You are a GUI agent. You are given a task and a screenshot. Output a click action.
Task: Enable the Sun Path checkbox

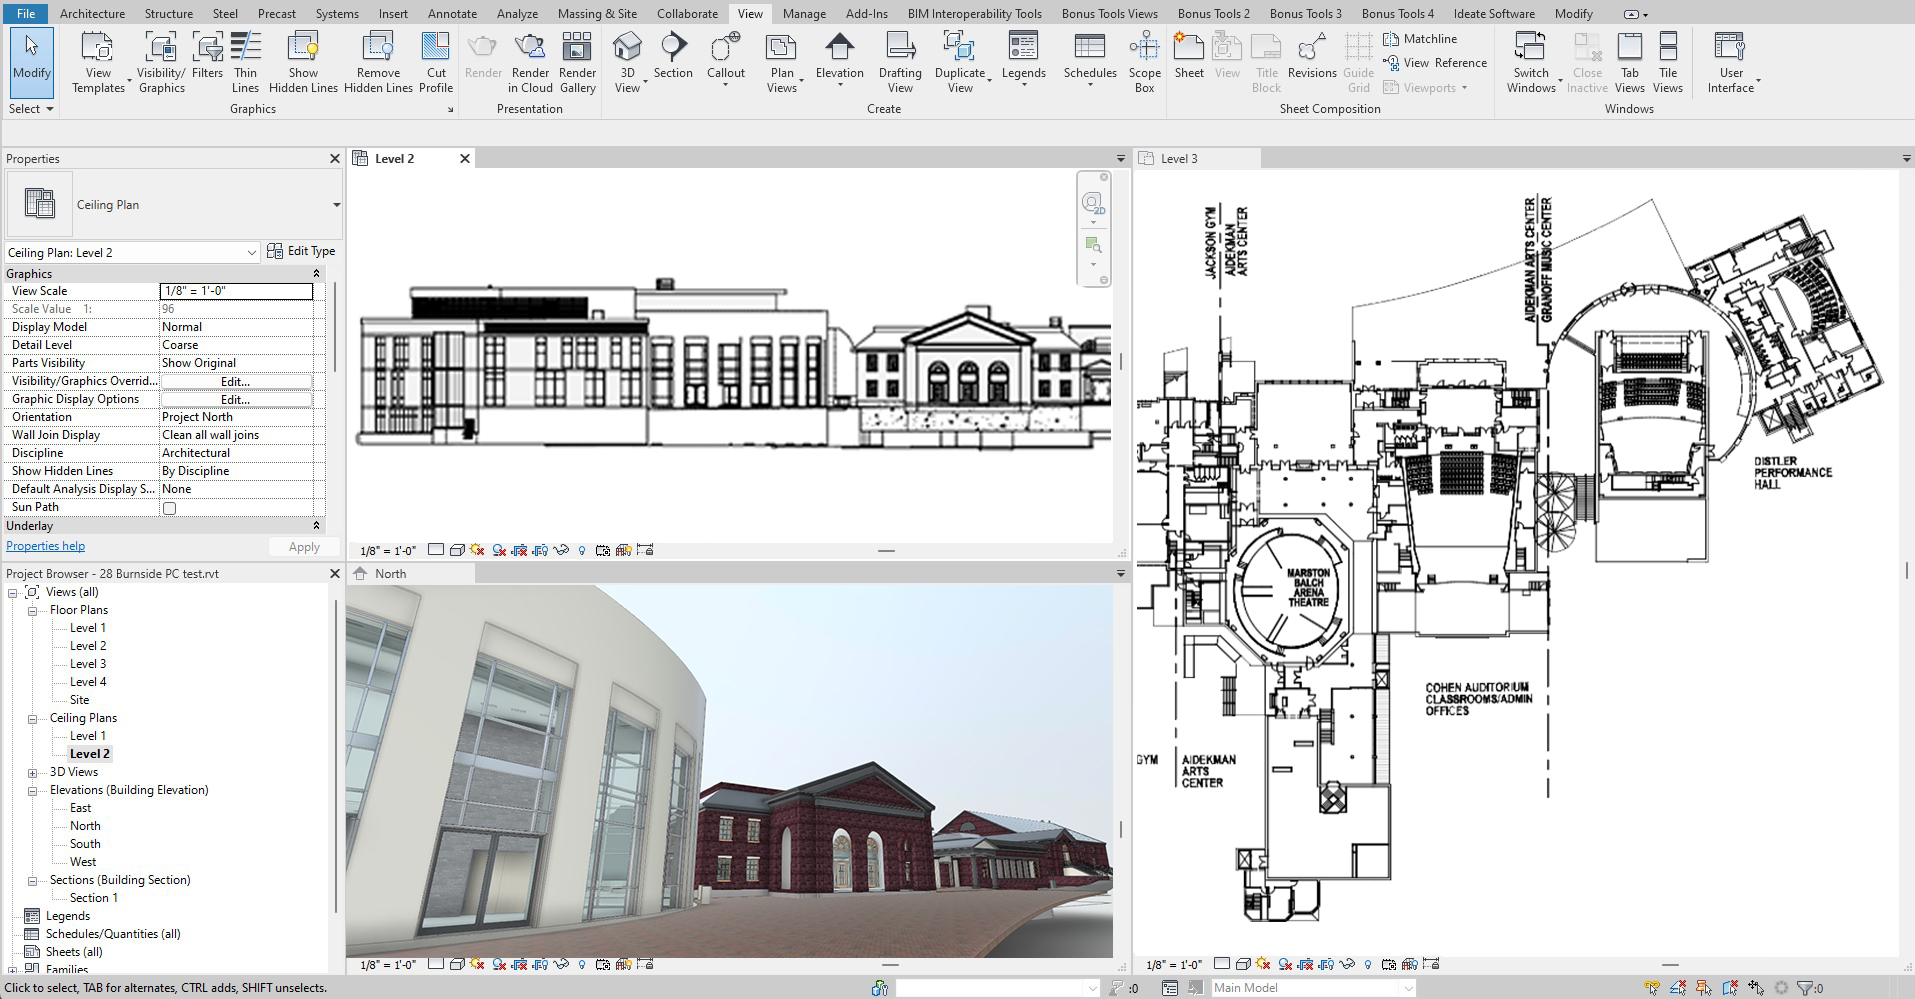pos(169,508)
